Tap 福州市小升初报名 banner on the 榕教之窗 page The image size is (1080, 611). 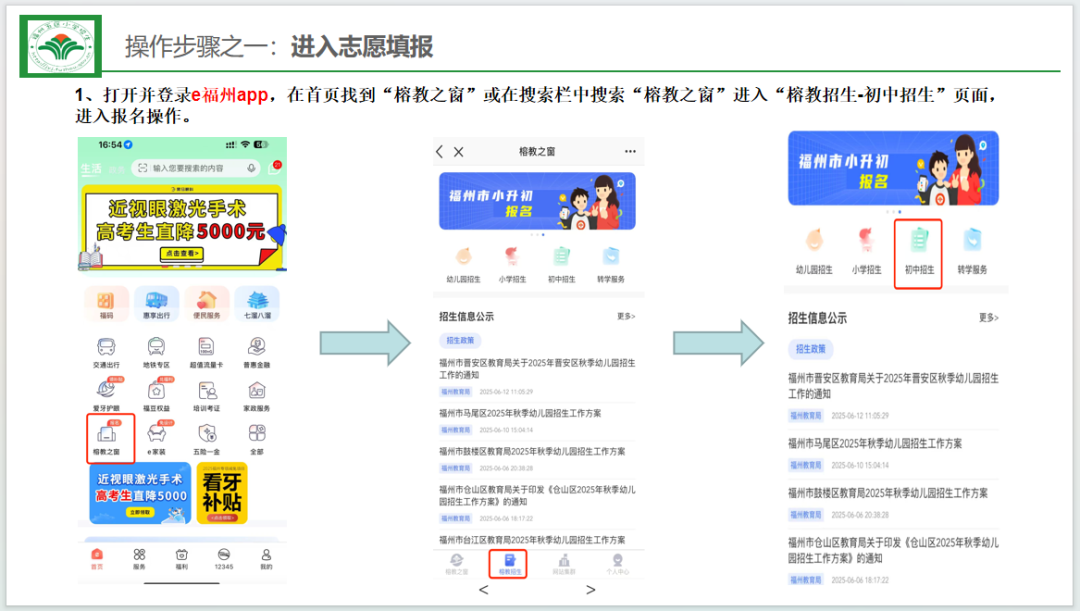(x=537, y=200)
